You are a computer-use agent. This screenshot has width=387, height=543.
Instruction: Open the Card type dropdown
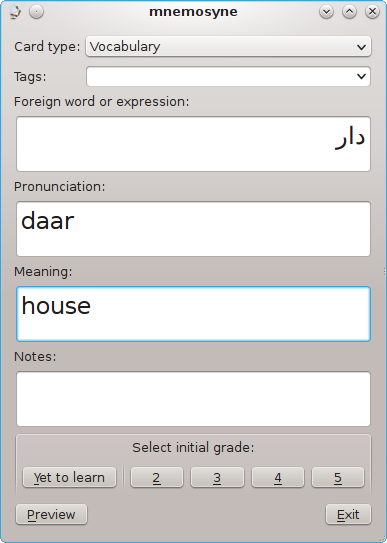228,46
